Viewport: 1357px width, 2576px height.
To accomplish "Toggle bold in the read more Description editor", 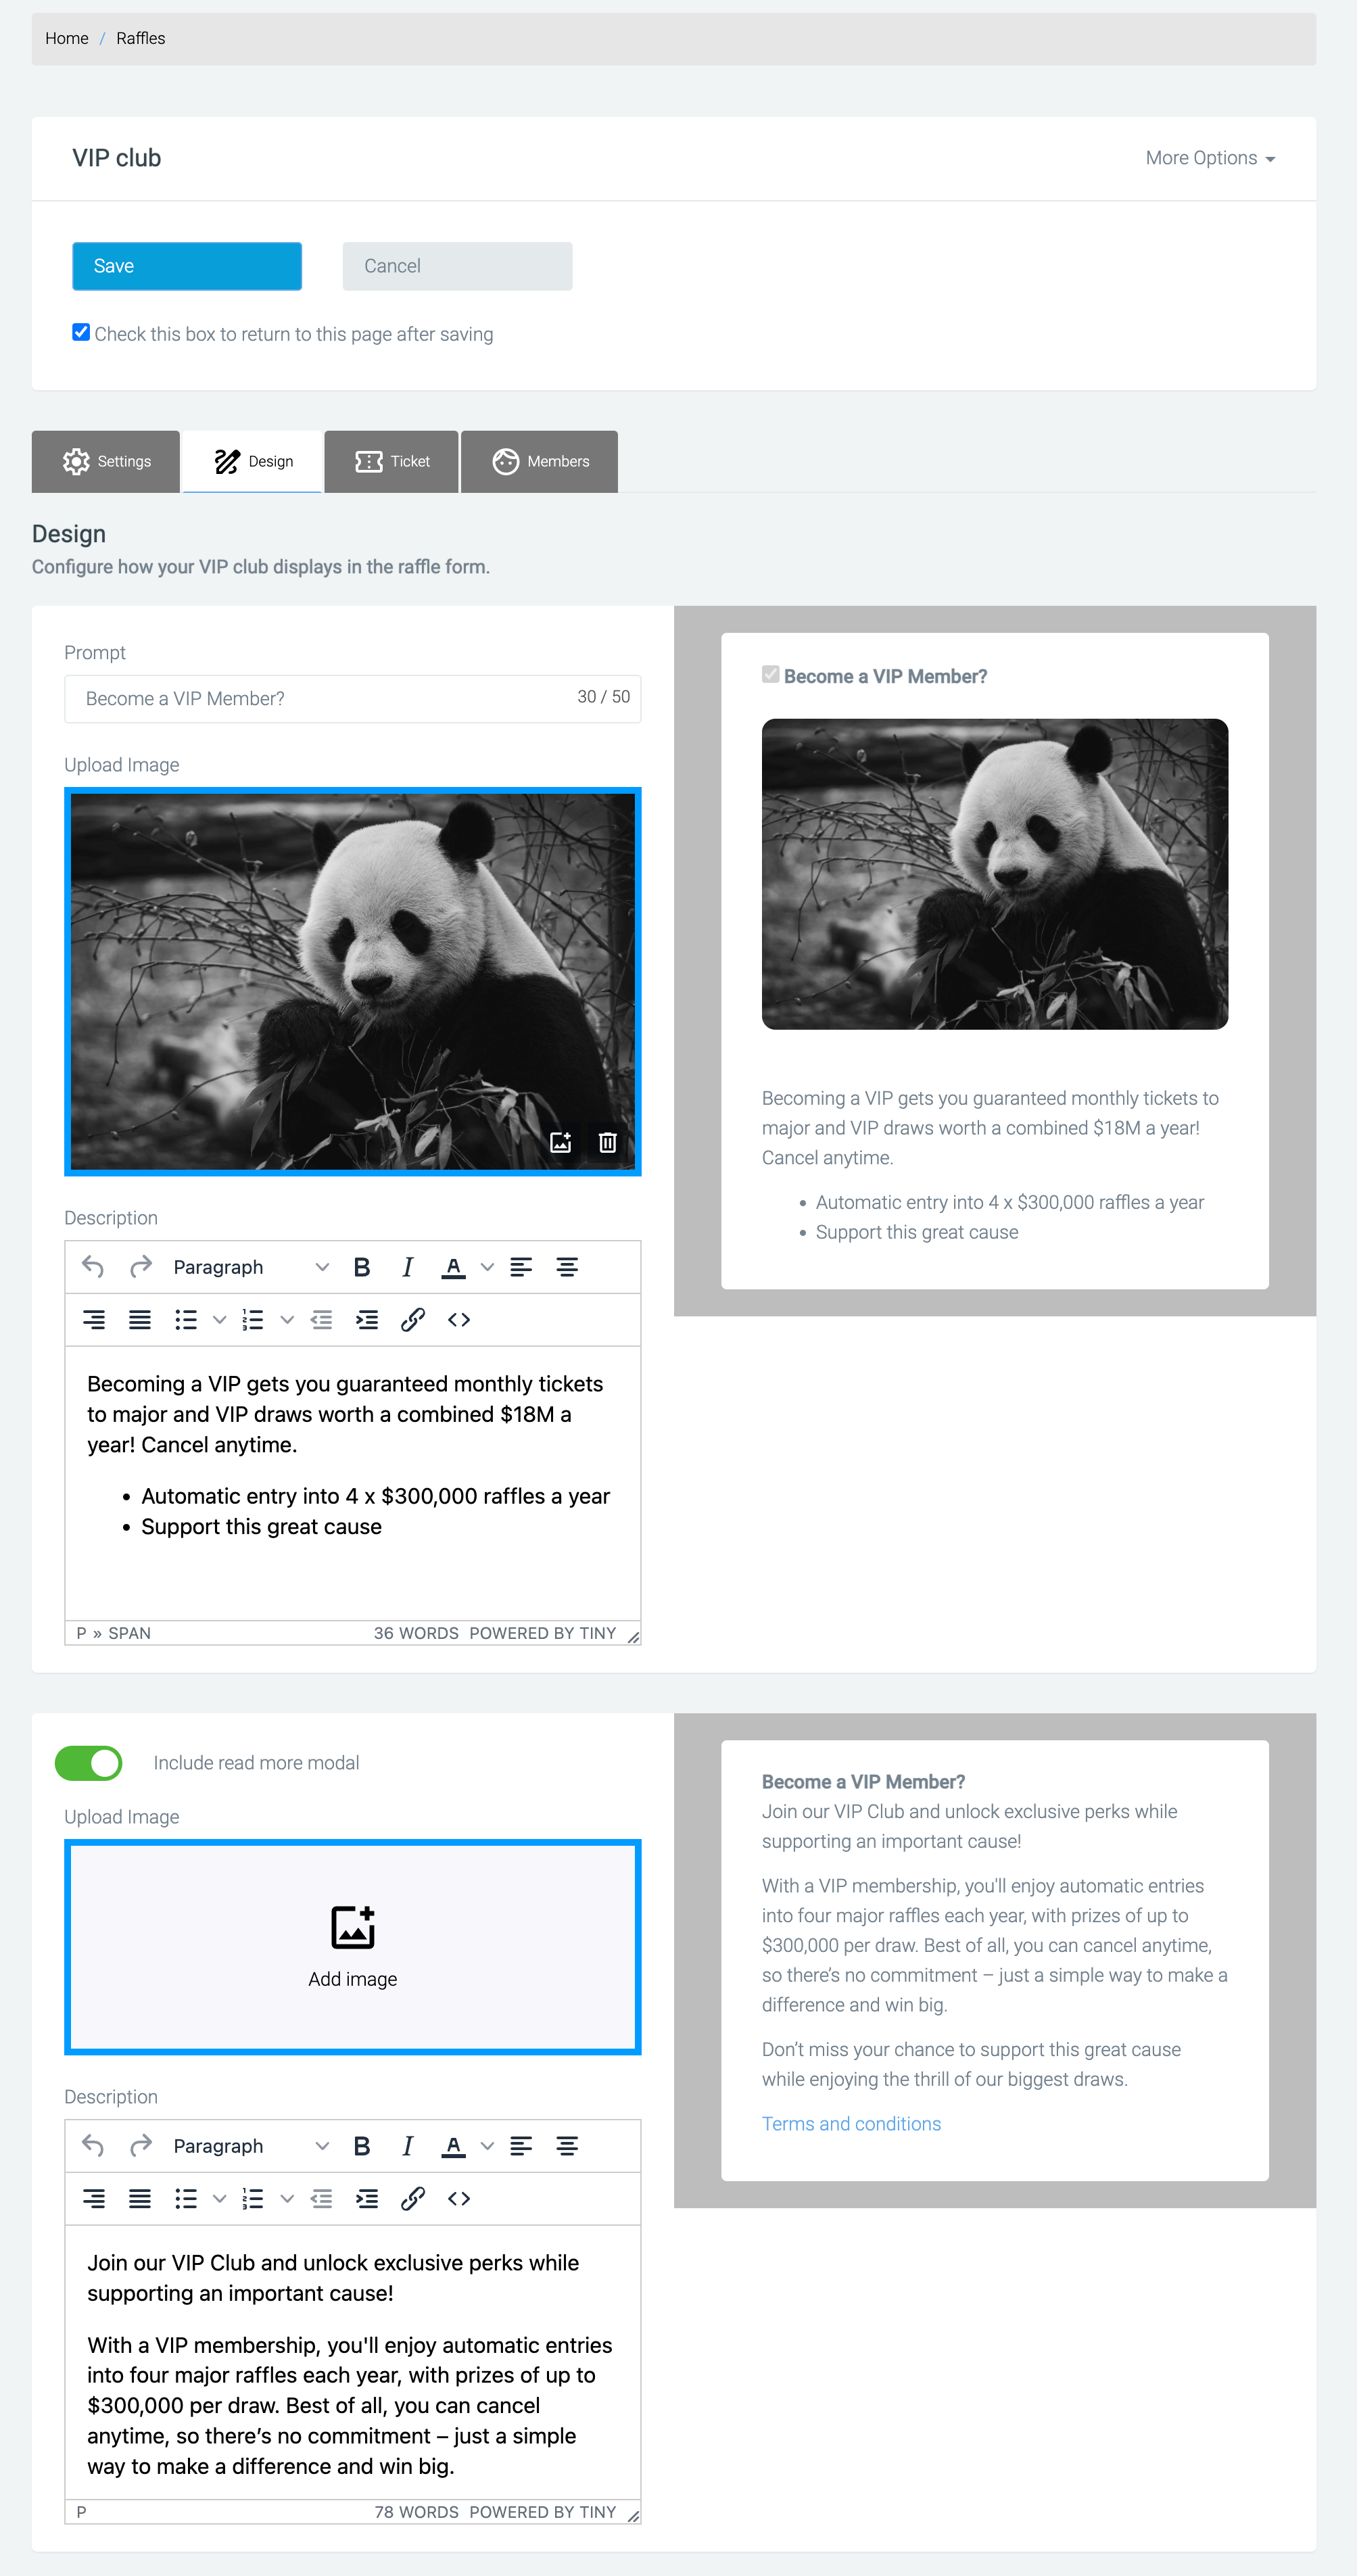I will click(x=362, y=2146).
